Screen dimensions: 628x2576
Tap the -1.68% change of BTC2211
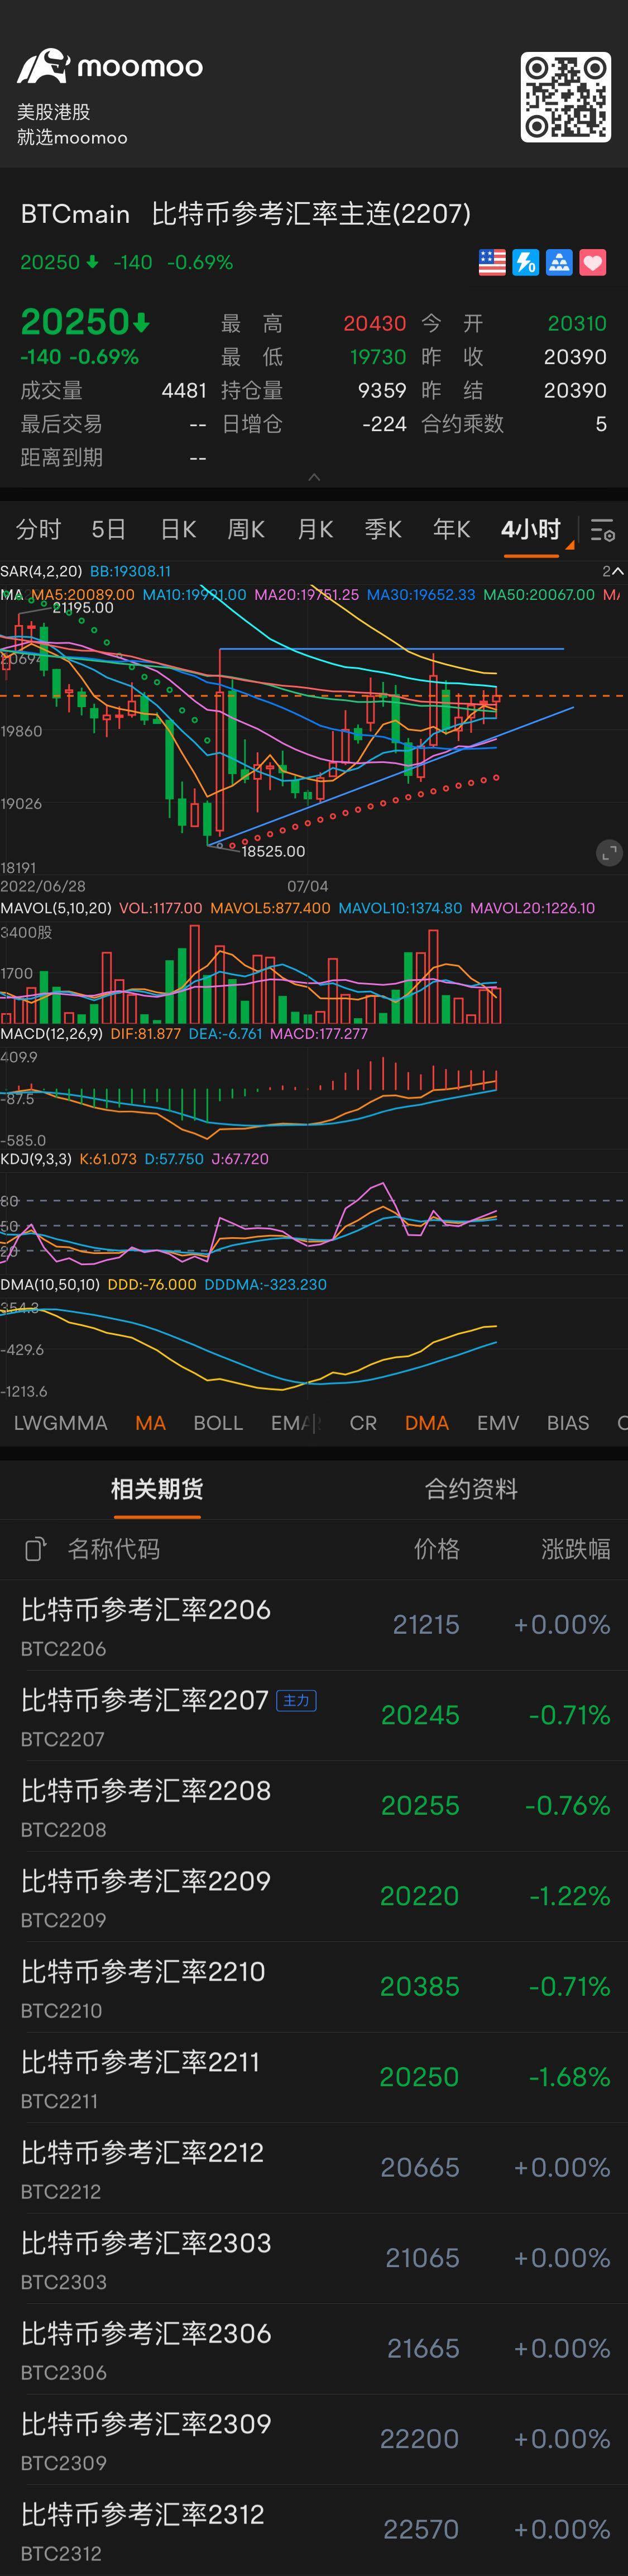[x=569, y=2077]
